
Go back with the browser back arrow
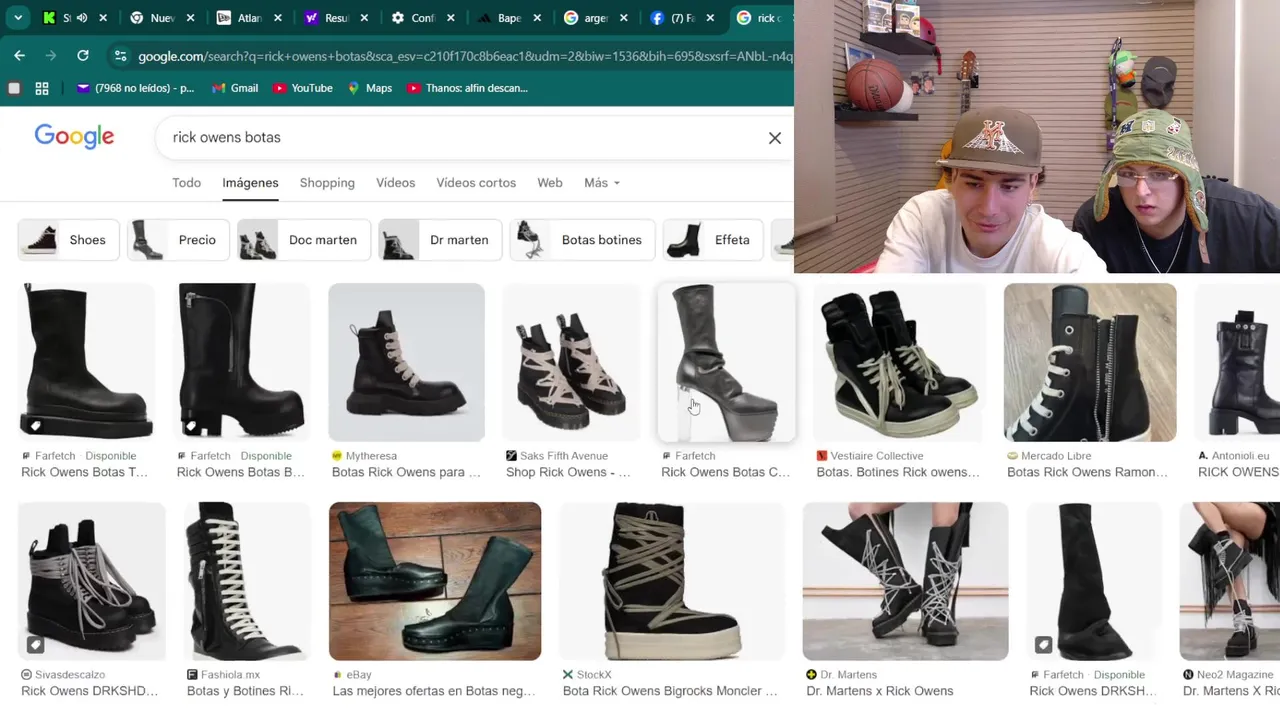[x=19, y=56]
